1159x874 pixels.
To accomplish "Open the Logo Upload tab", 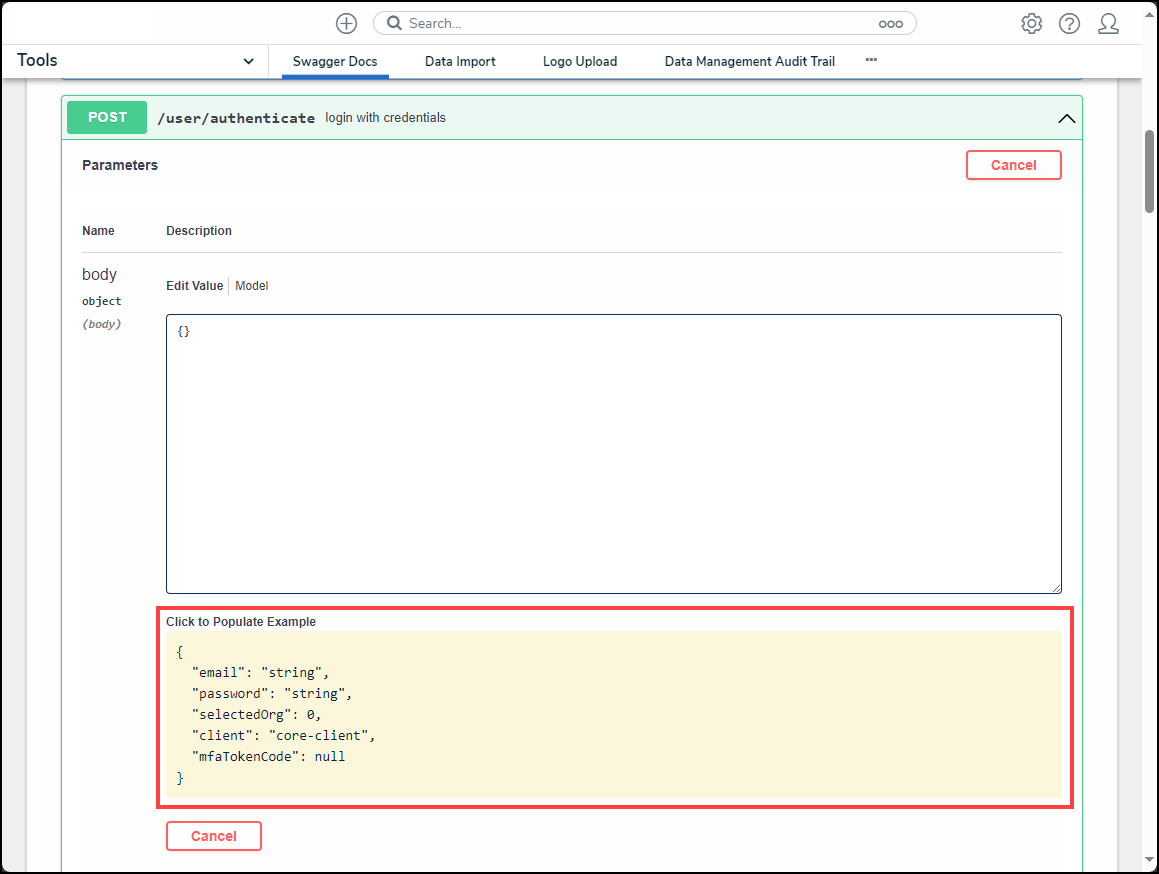I will tap(580, 61).
